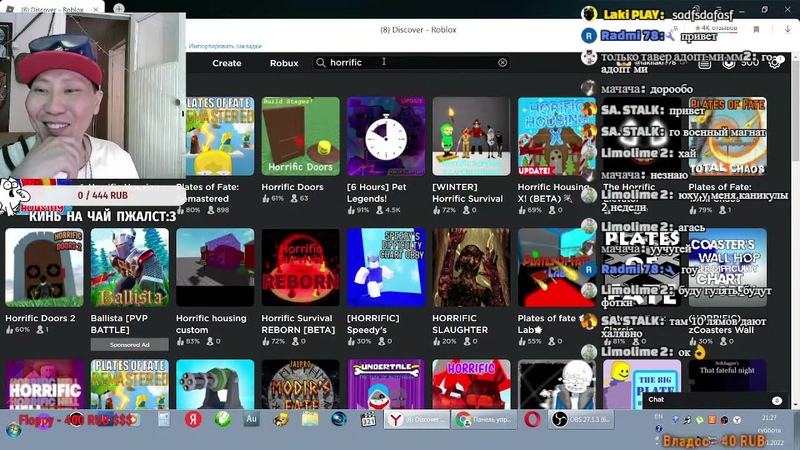This screenshot has height=450, width=800.
Task: Open the Horrific Survival REBORN [BETA] thumbnail
Action: pyautogui.click(x=301, y=267)
